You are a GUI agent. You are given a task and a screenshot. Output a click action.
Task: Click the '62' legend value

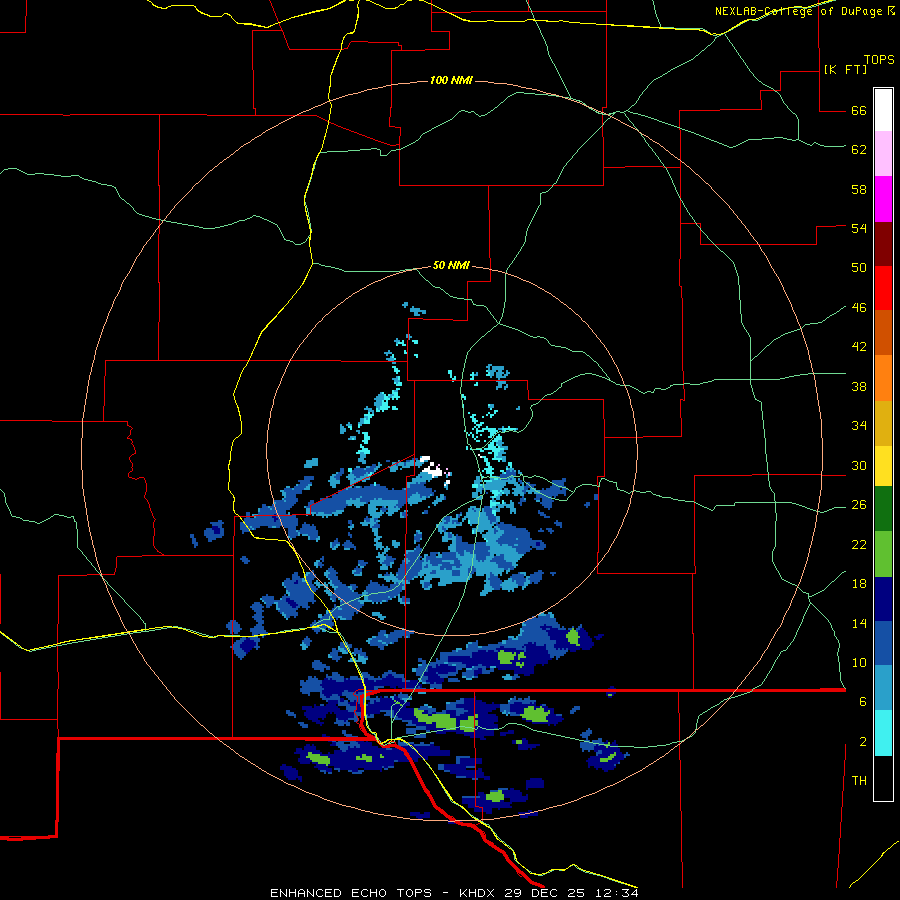click(859, 150)
